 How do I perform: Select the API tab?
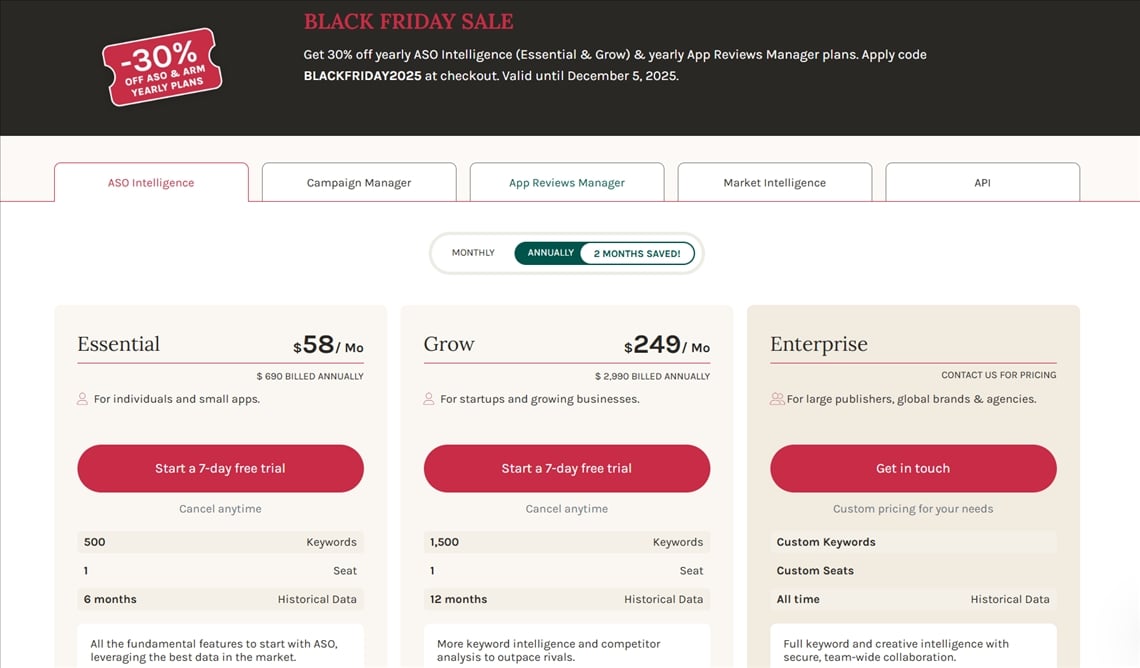point(982,183)
